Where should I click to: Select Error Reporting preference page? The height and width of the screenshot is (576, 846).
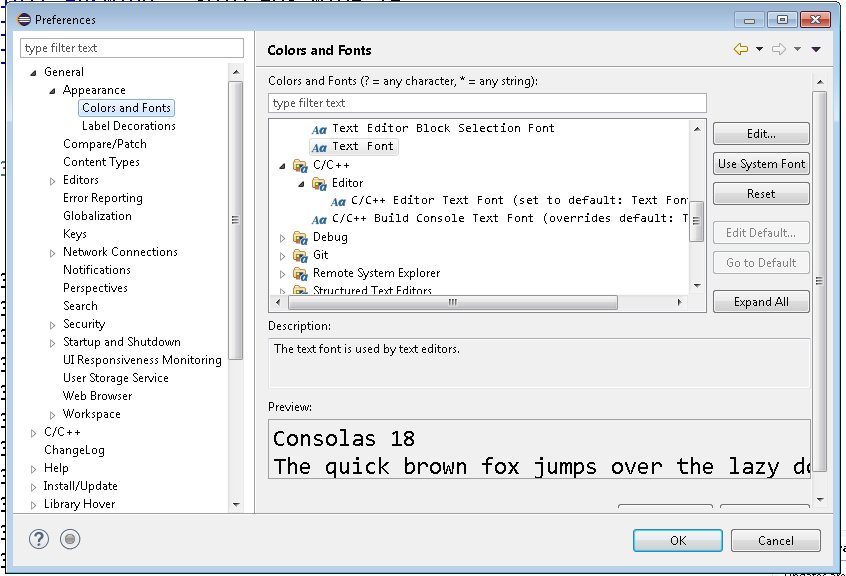(103, 198)
